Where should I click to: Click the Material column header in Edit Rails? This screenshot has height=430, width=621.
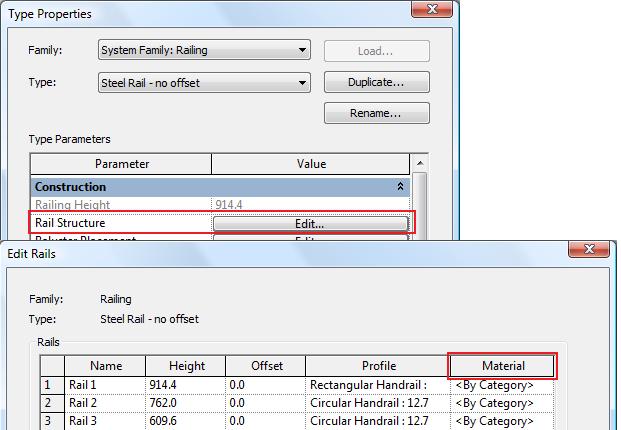pos(503,366)
